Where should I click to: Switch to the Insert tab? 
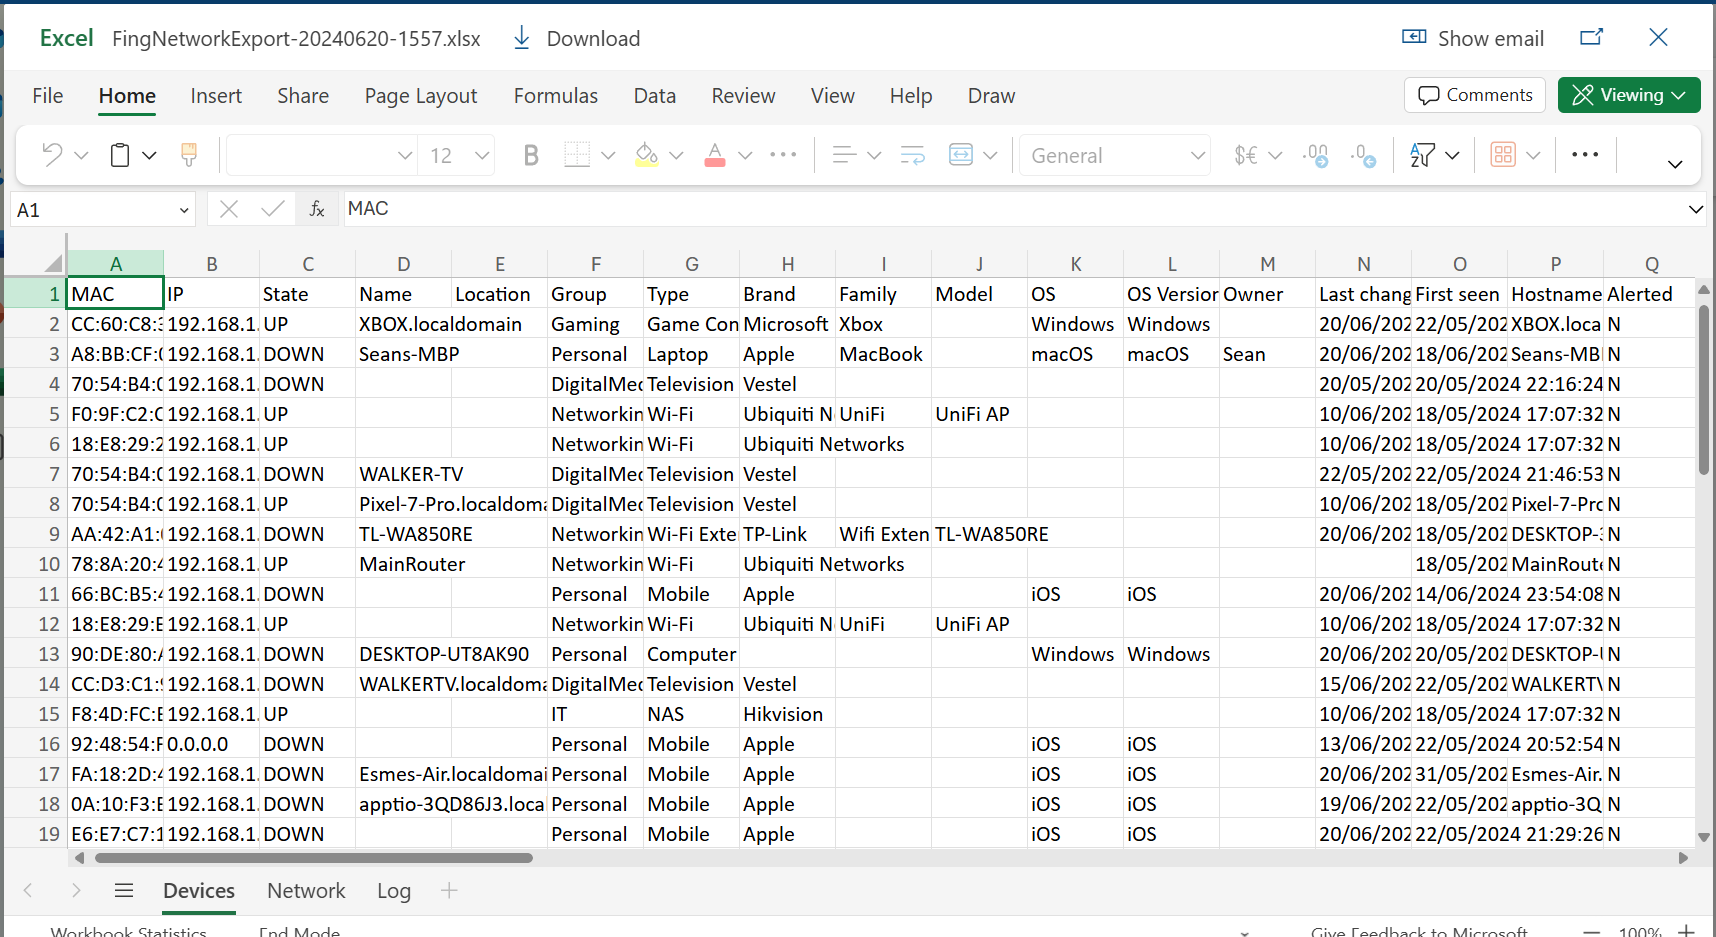(x=216, y=96)
